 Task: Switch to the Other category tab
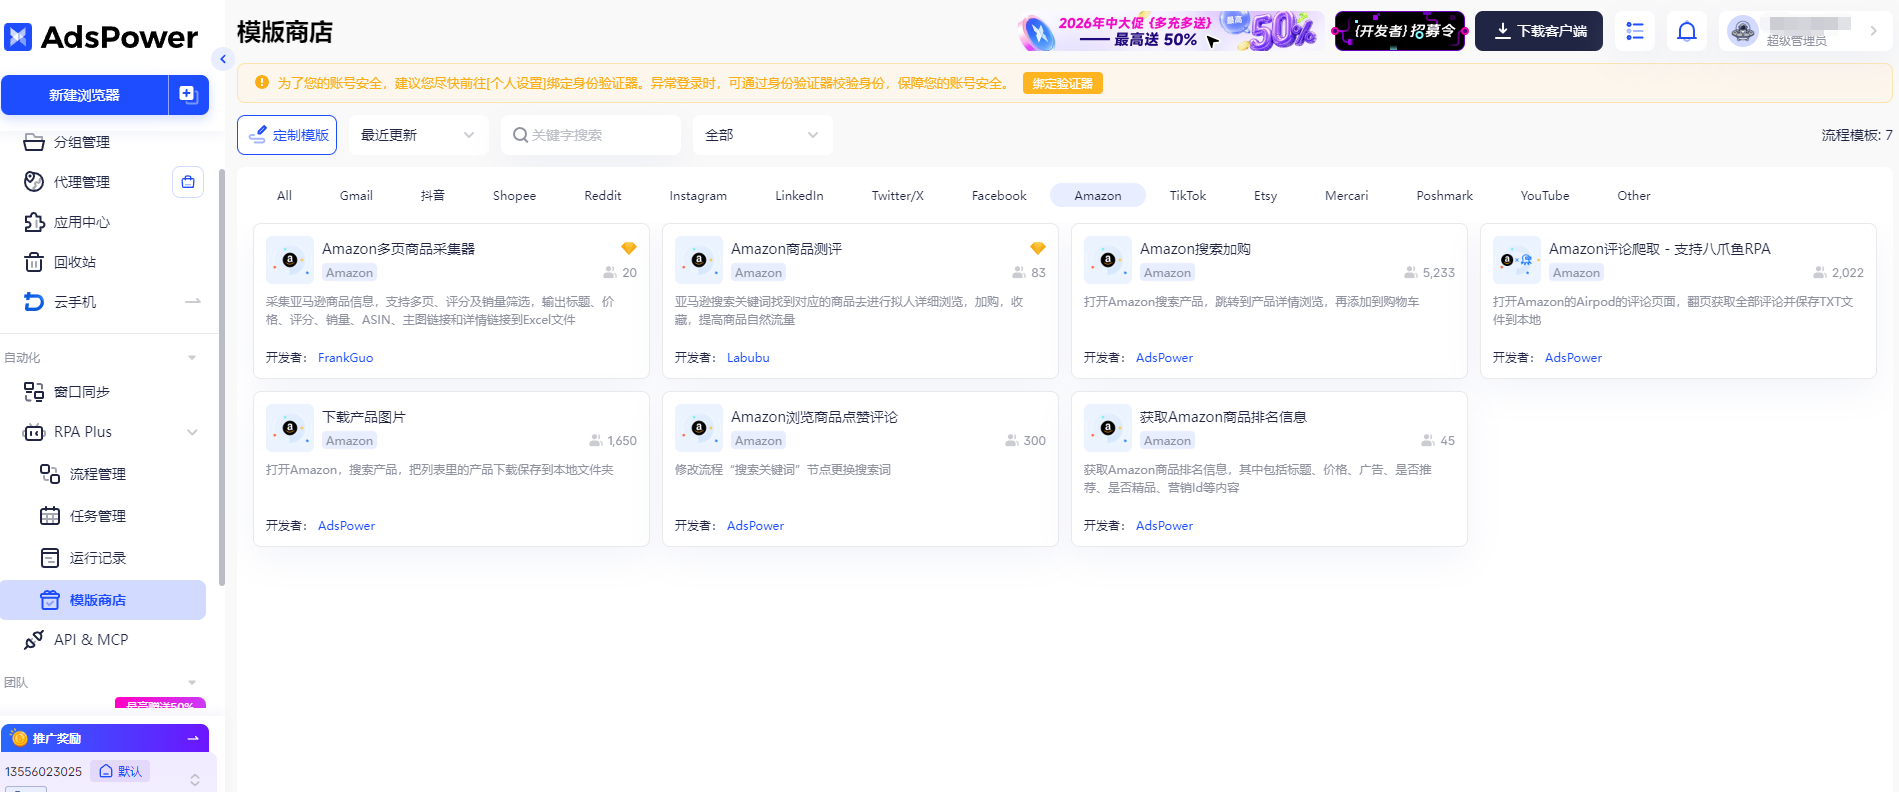click(x=1634, y=196)
